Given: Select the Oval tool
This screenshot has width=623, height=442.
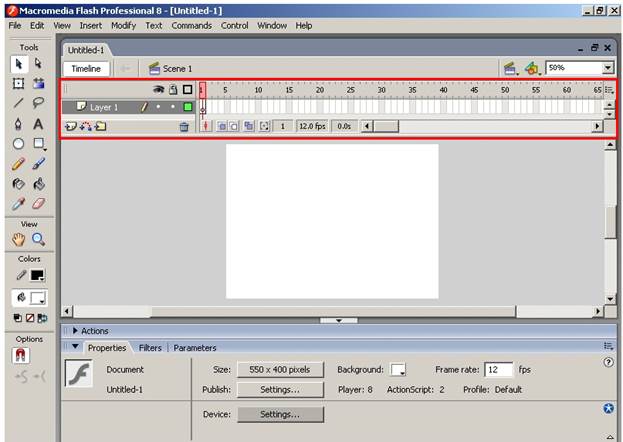Looking at the screenshot, I should (x=18, y=143).
